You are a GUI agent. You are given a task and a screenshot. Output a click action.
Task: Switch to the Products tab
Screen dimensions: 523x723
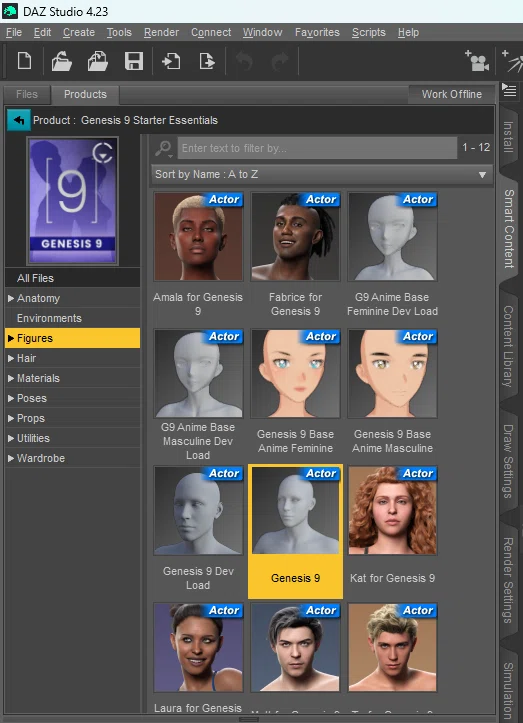pos(85,94)
